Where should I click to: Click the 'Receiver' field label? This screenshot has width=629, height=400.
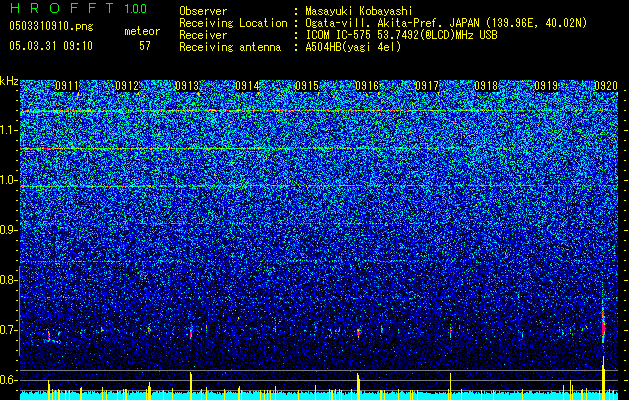(x=203, y=35)
